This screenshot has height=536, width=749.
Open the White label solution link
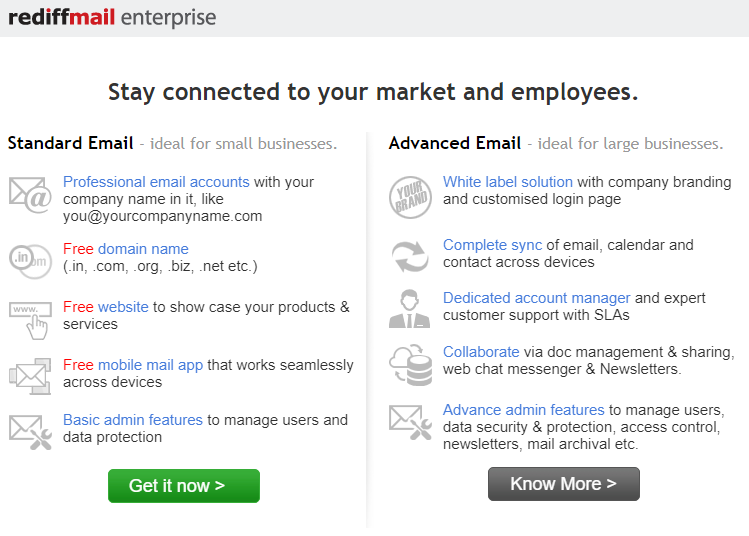coord(508,182)
